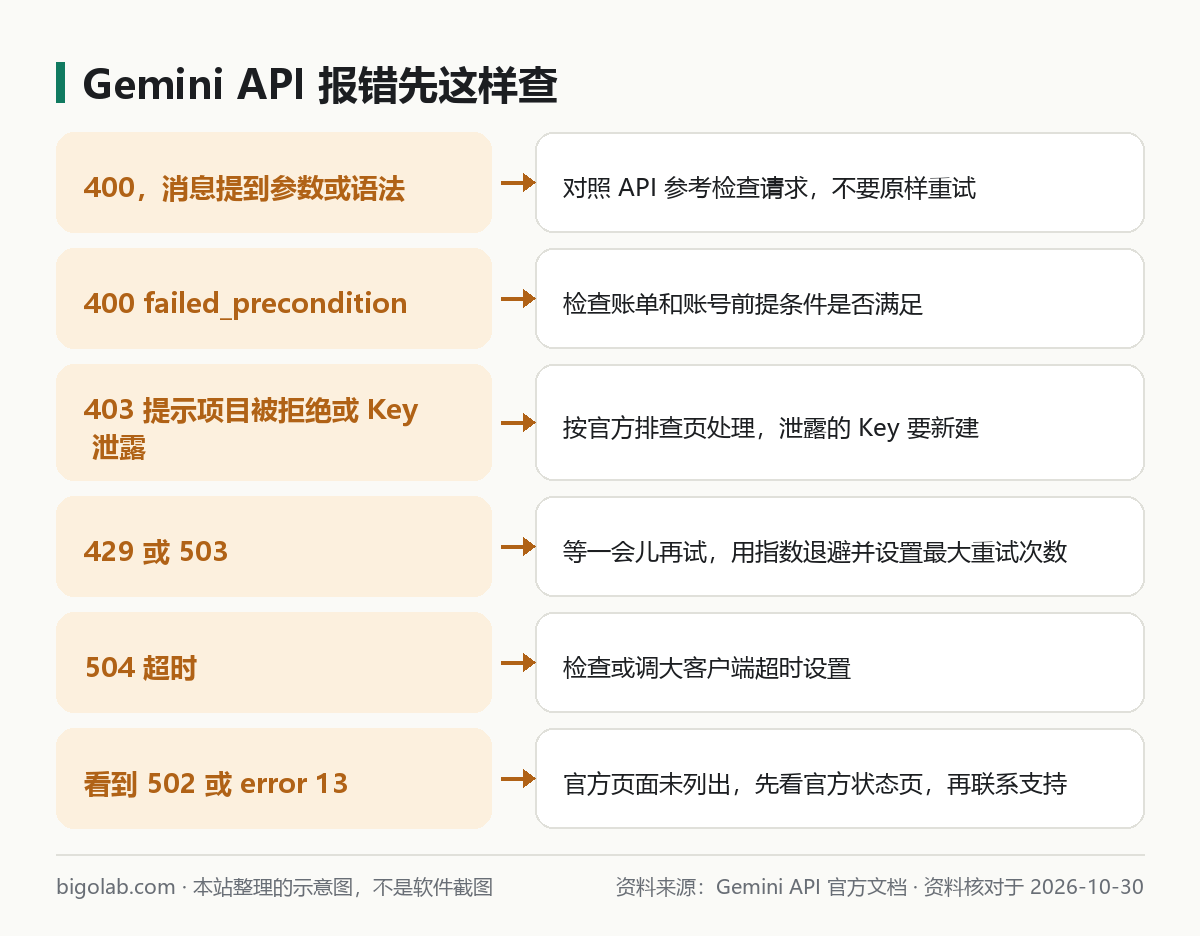Viewport: 1200px width, 936px height.
Task: Click "本站整理的示意图，不是软件截图" footer note
Action: (x=342, y=887)
